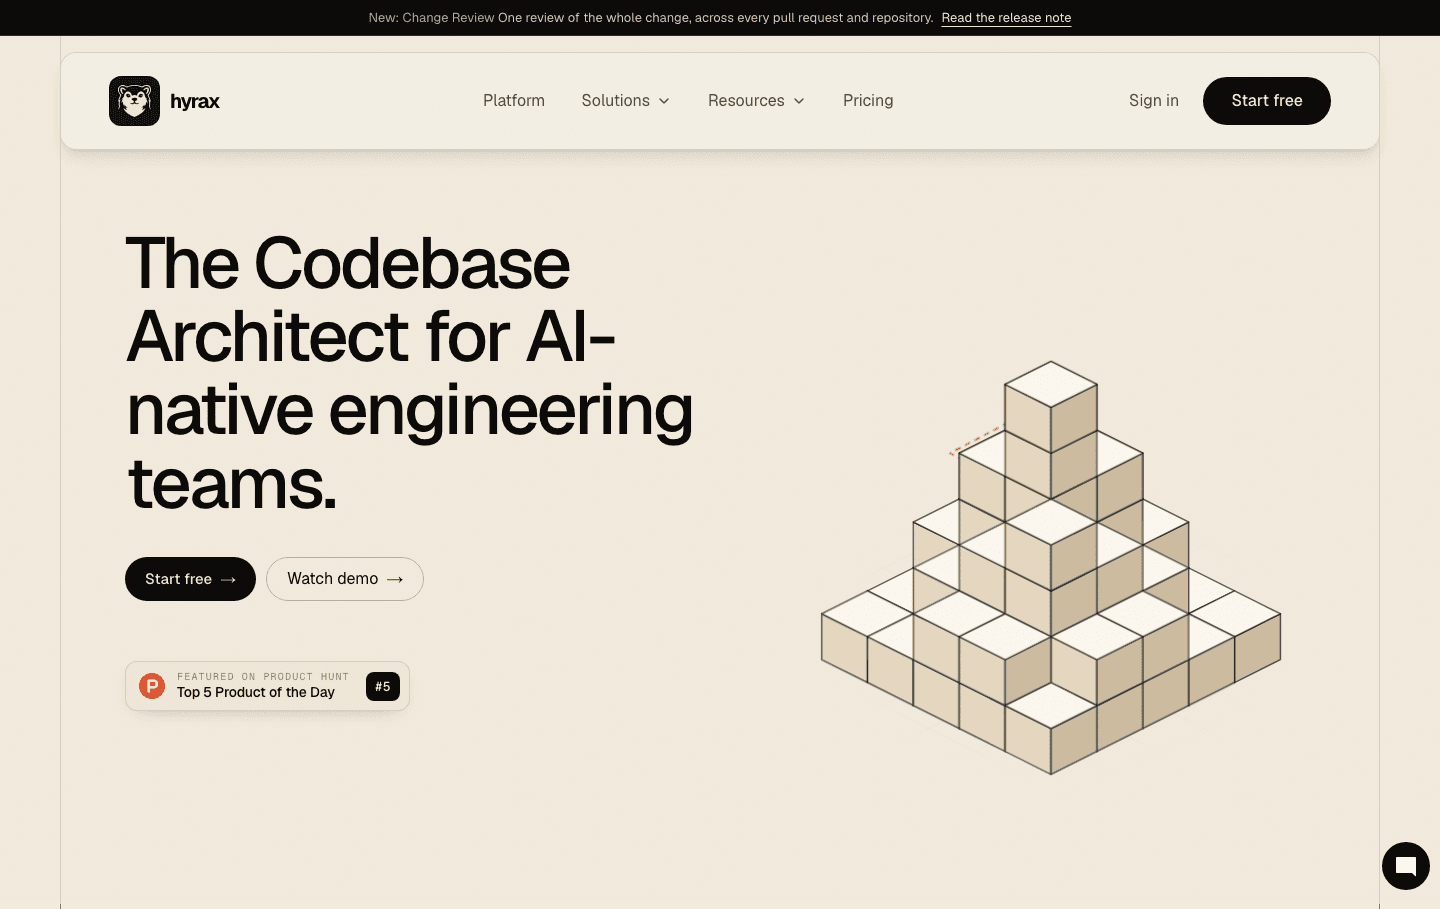Image resolution: width=1440 pixels, height=909 pixels.
Task: Click the New: Change Review announcement text
Action: click(x=651, y=18)
